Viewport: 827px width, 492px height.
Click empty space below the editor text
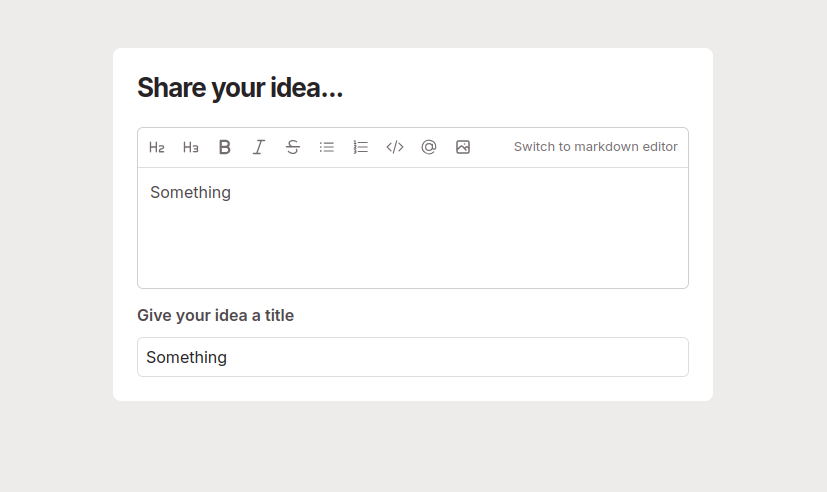tap(412, 250)
